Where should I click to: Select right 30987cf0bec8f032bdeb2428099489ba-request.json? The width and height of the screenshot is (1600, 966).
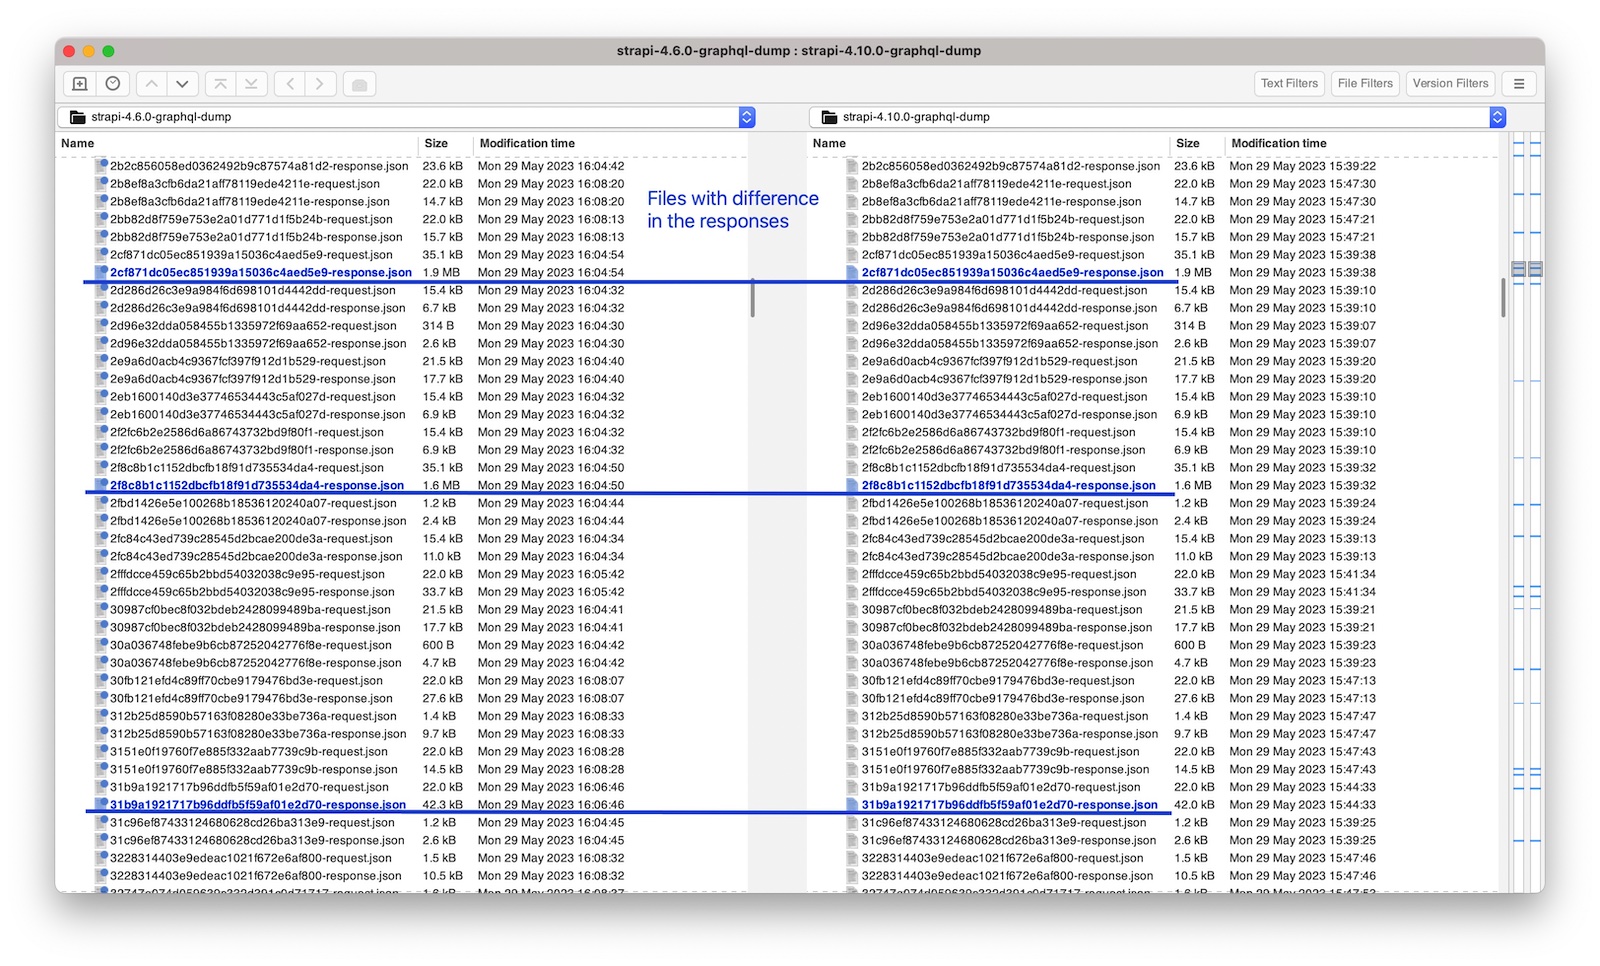1002,609
